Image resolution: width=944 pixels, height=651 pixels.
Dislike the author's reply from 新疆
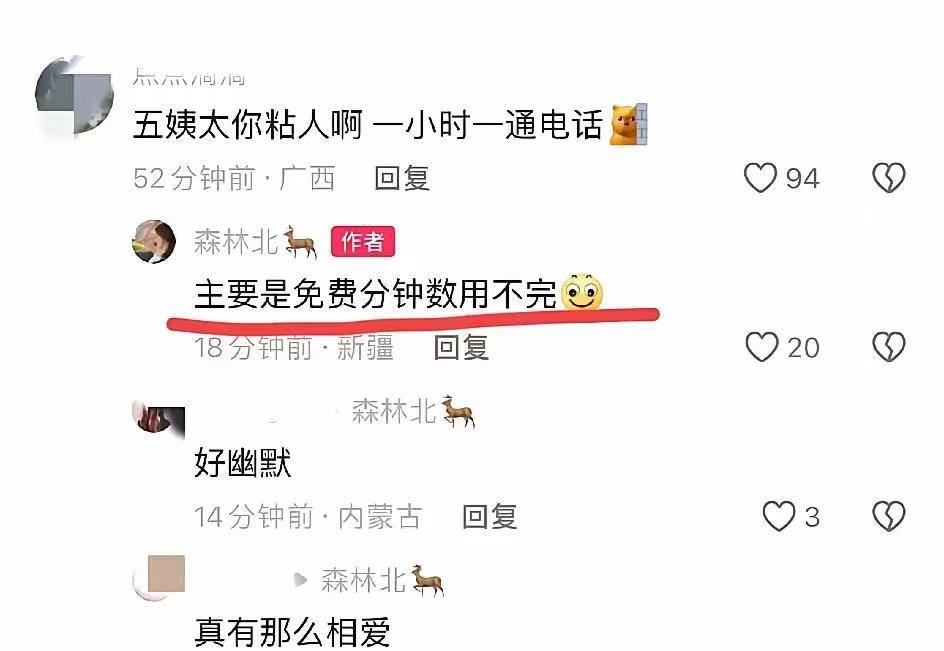point(889,347)
